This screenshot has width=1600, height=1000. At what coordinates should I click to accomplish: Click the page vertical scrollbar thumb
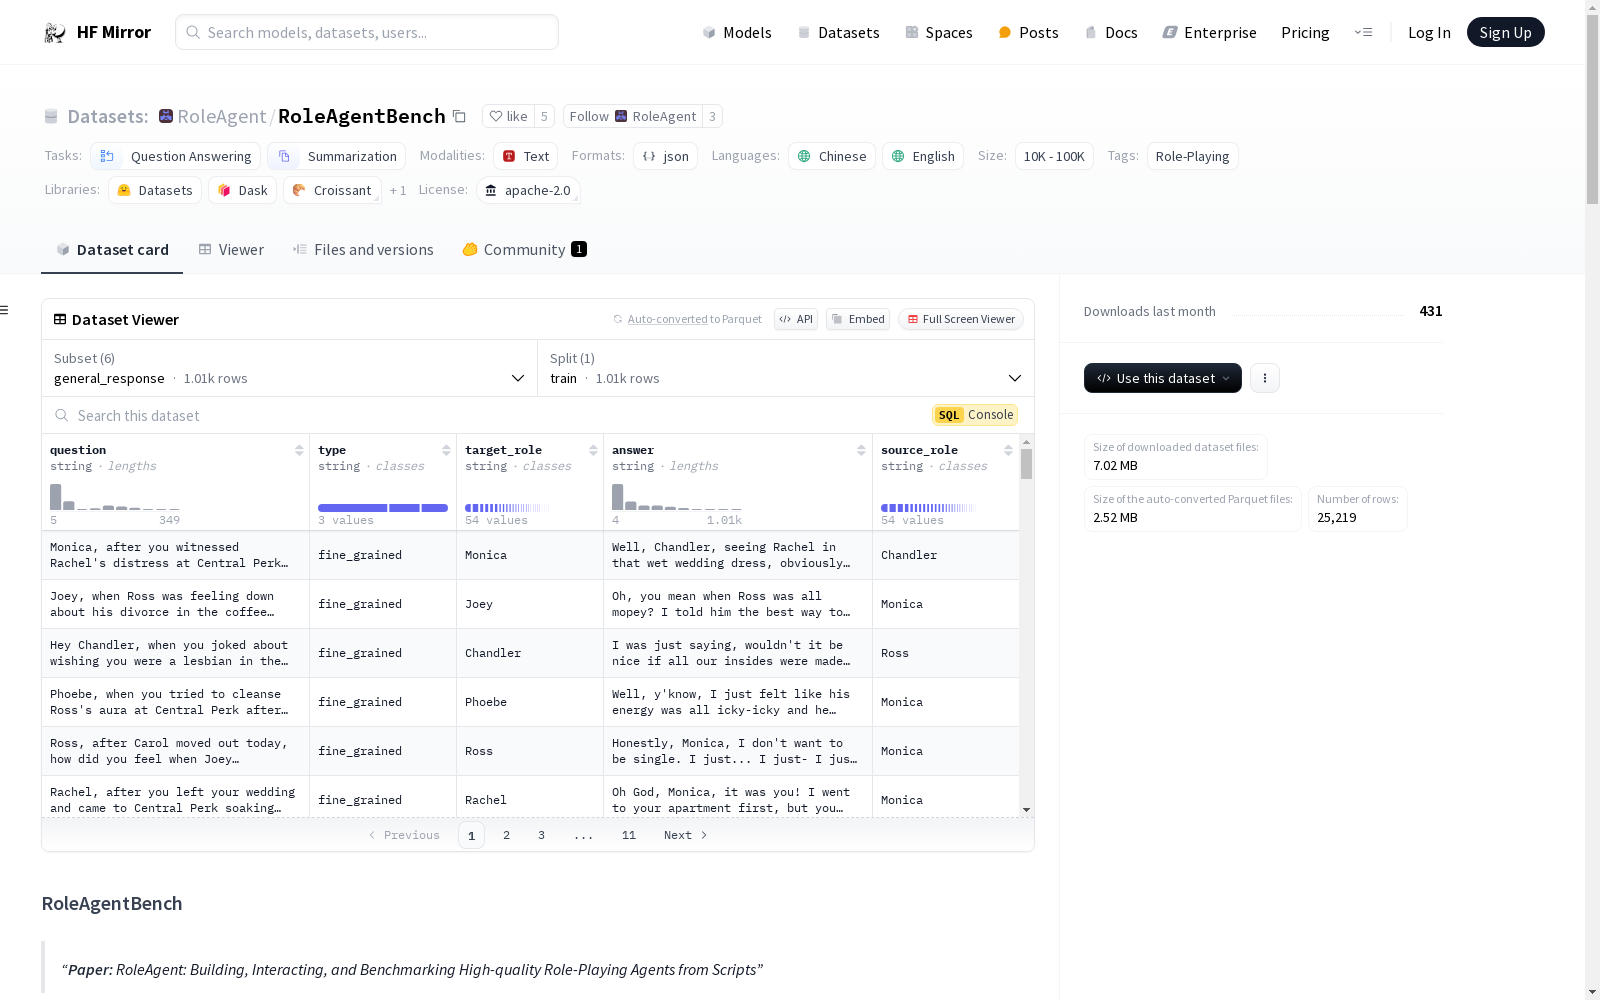pos(1592,110)
